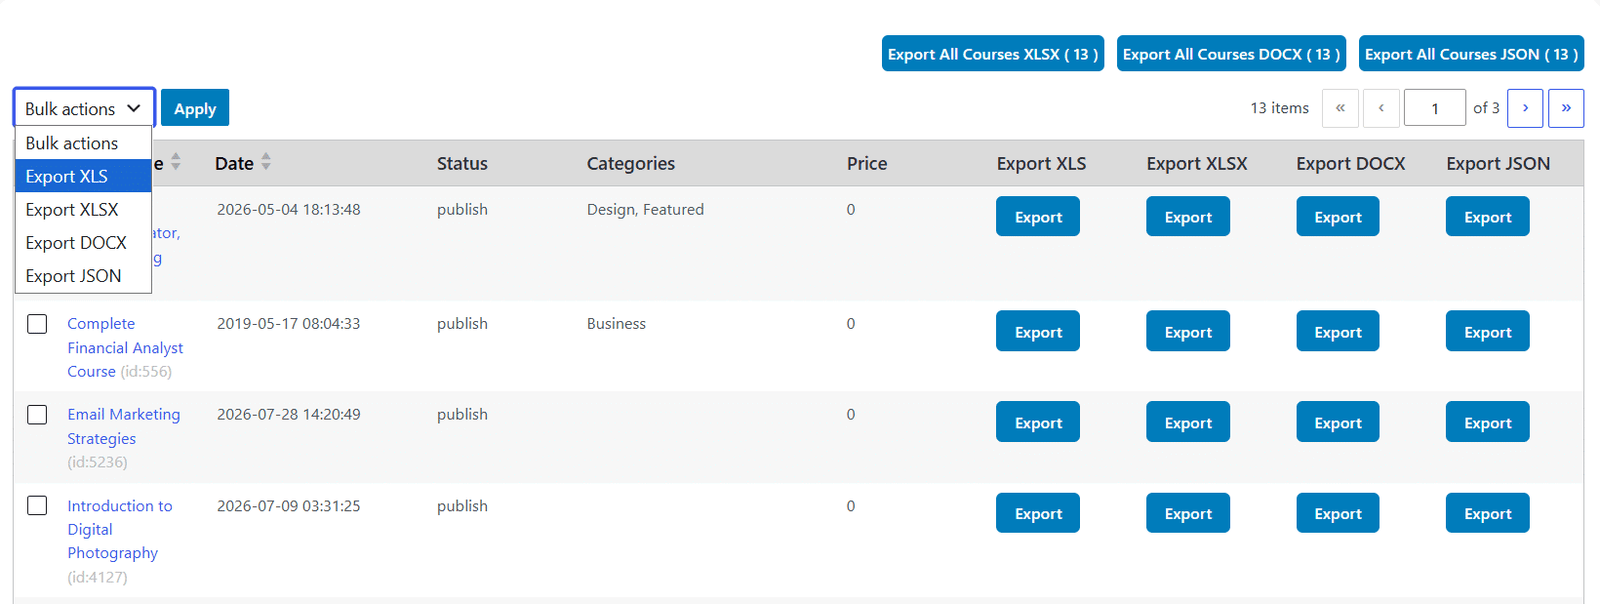Check Introduction to Digital Photography row

[x=37, y=505]
